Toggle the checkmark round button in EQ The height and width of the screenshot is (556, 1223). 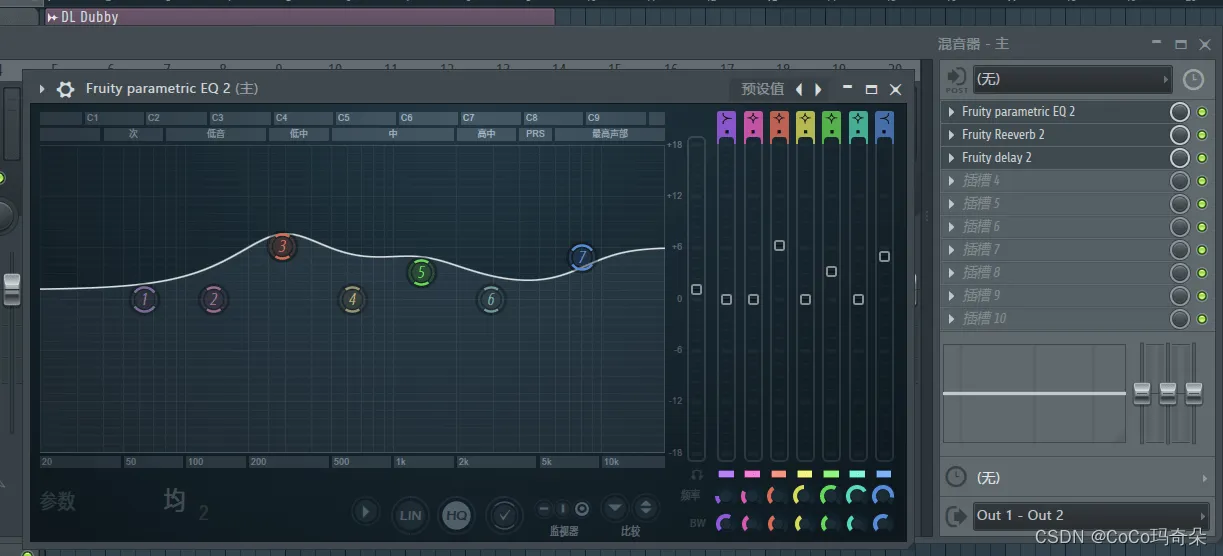(x=504, y=515)
